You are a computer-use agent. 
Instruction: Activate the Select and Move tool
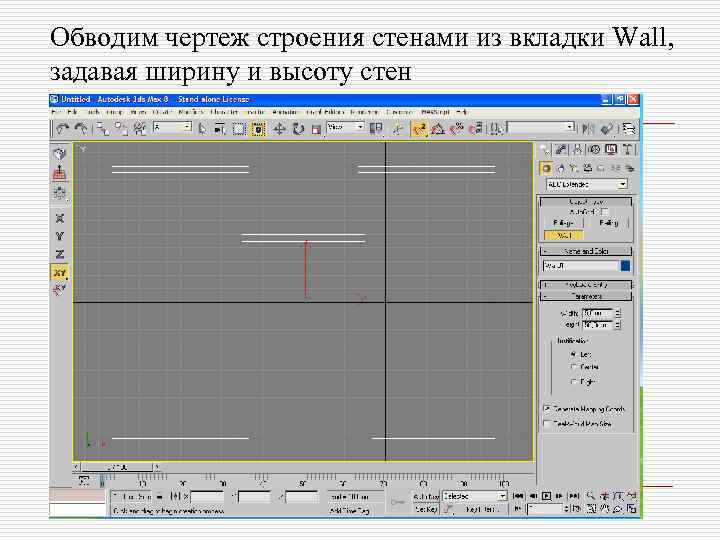[x=279, y=129]
